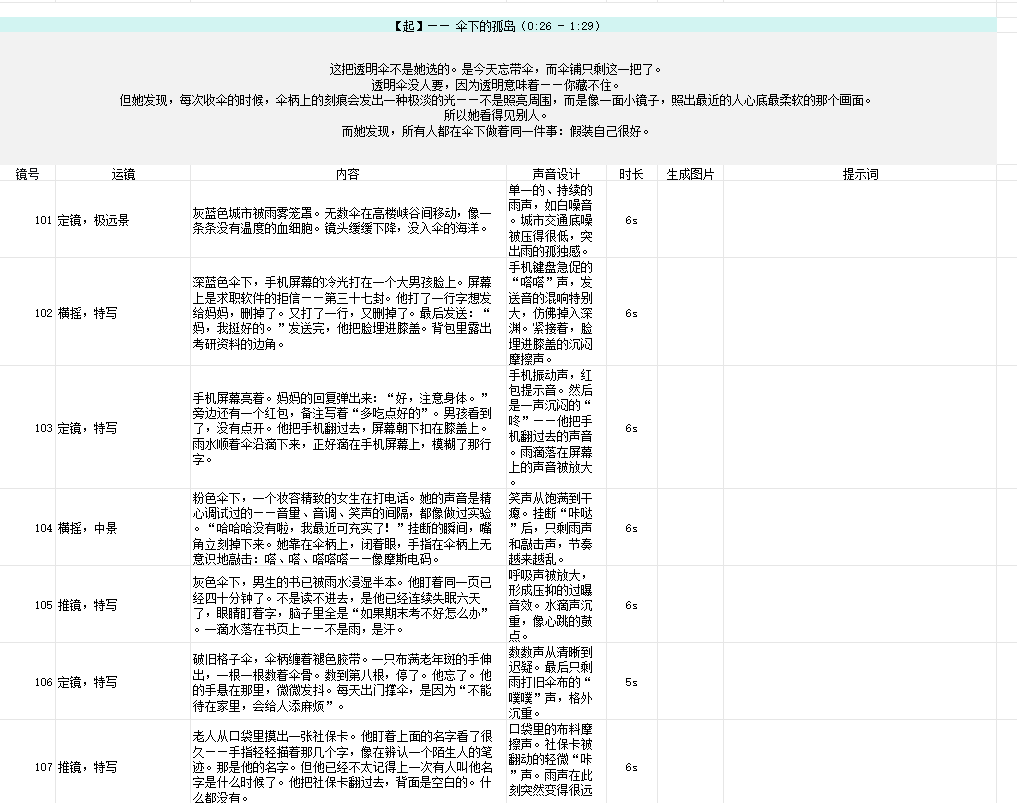Select shot number cell 103
Image resolution: width=1017 pixels, height=803 pixels.
[27, 428]
